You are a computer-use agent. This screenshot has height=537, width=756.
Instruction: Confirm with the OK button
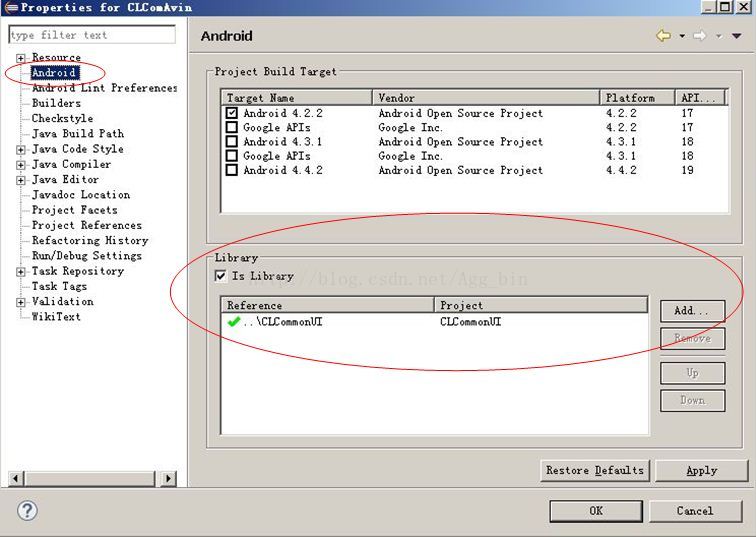(x=596, y=511)
